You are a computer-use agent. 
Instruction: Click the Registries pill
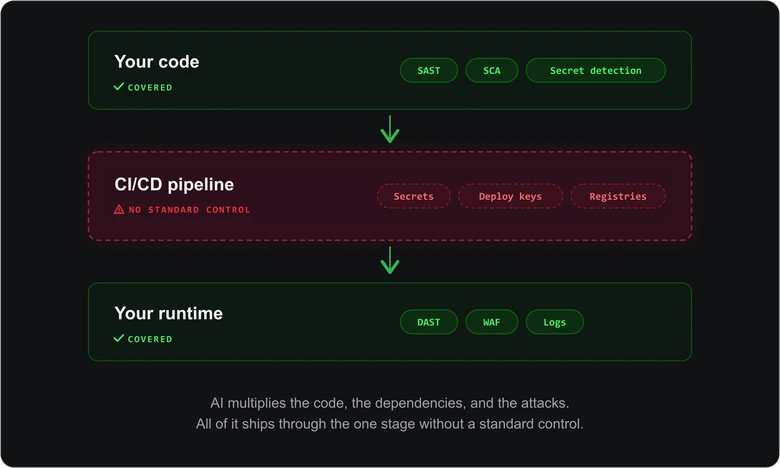pyautogui.click(x=618, y=196)
